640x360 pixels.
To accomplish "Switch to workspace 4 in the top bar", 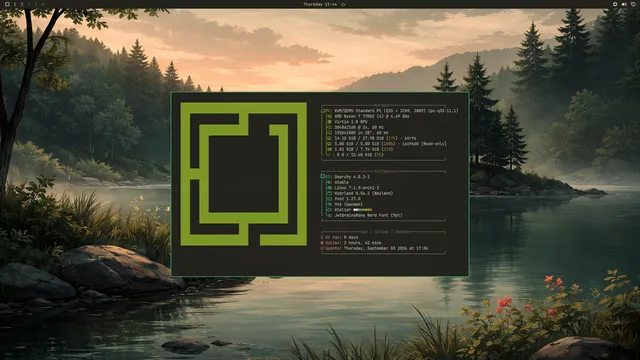I will click(x=36, y=4).
